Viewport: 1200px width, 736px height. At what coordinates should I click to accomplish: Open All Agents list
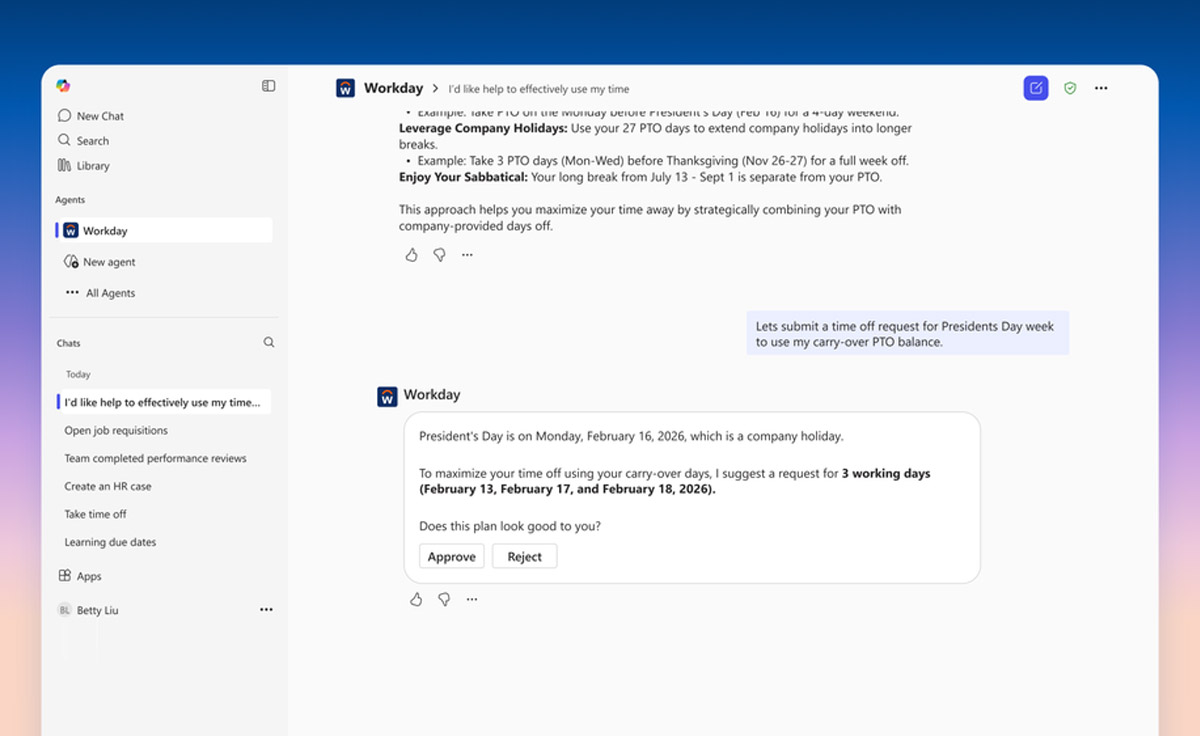[100, 293]
